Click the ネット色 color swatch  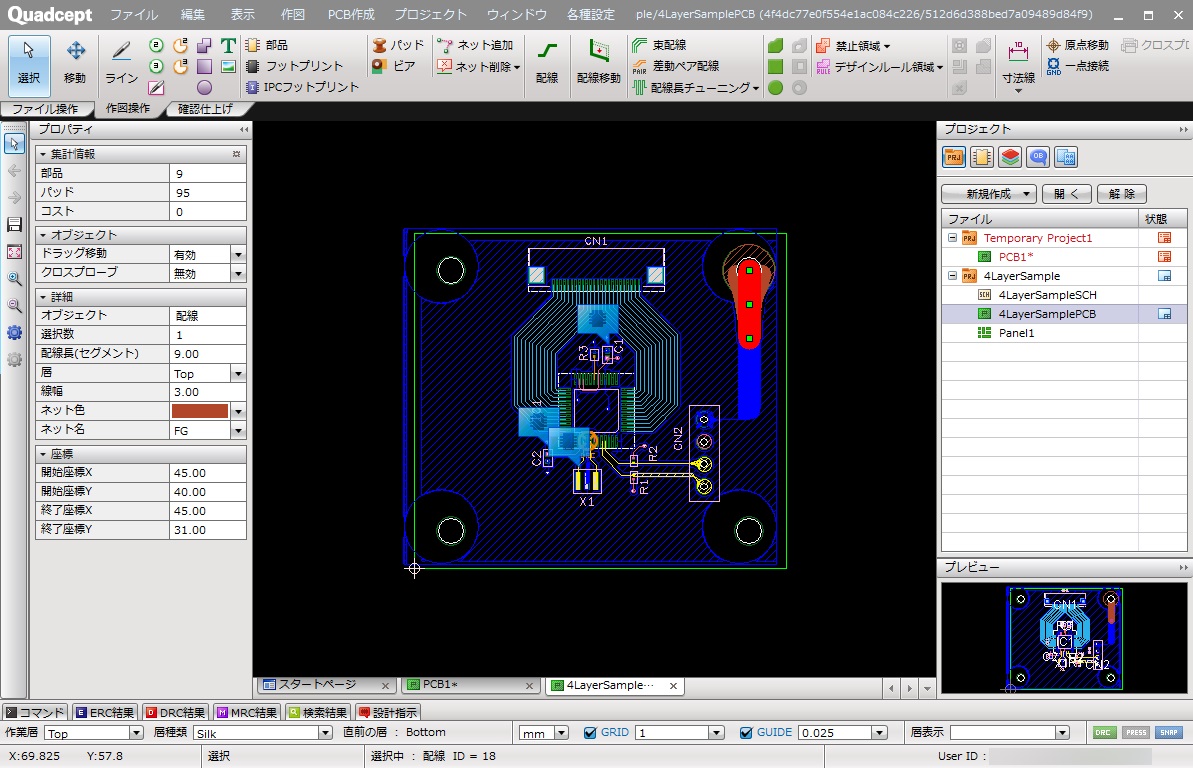point(200,411)
